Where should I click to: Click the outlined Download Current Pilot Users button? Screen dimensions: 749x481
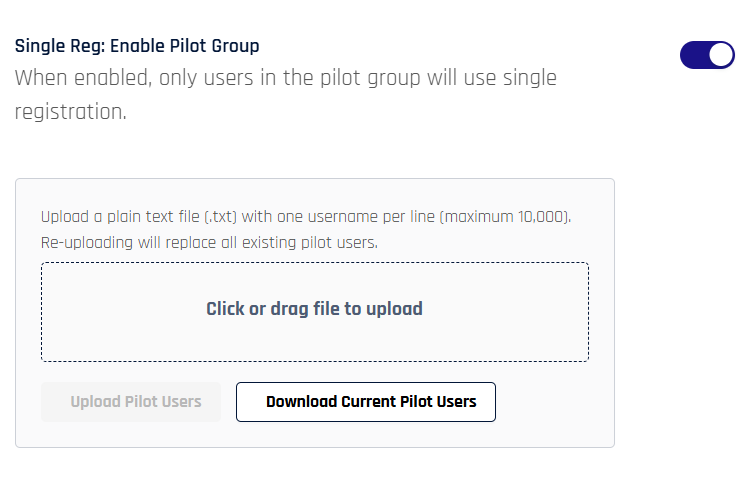click(365, 402)
